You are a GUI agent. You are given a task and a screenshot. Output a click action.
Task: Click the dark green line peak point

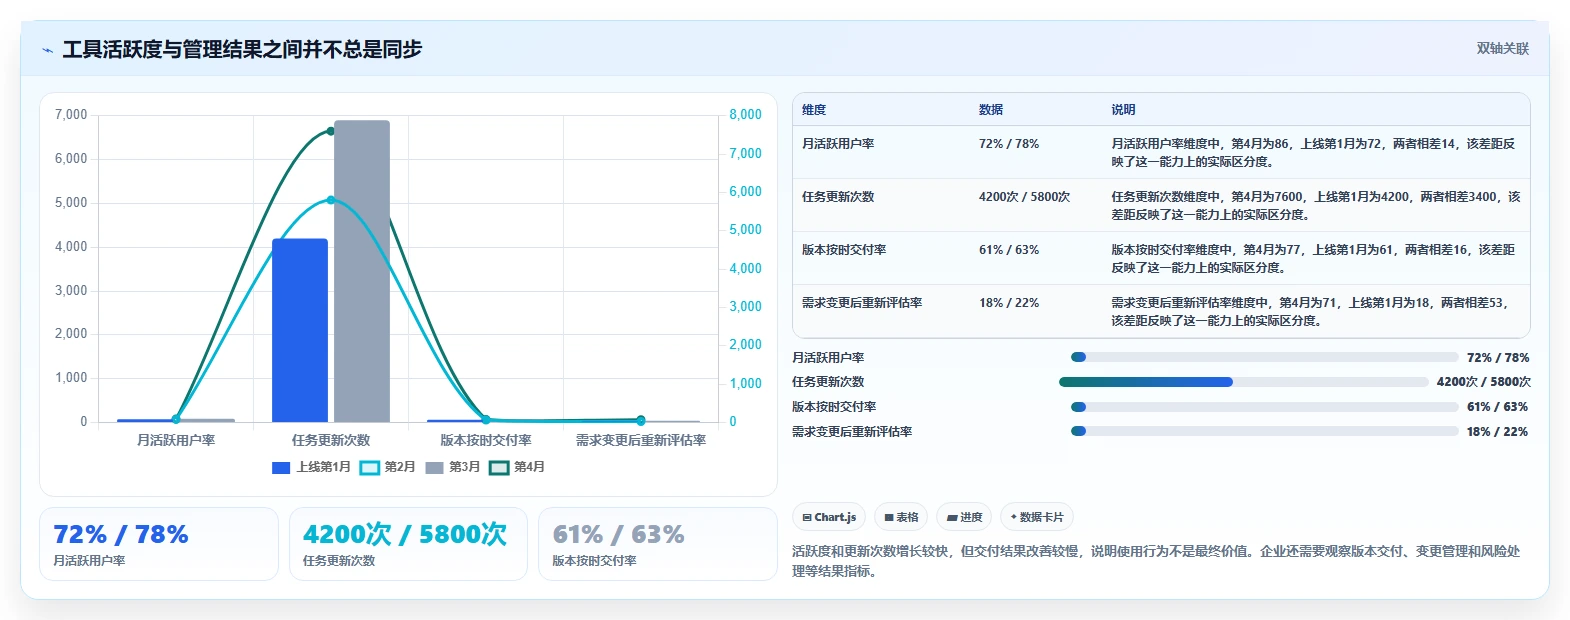point(331,131)
